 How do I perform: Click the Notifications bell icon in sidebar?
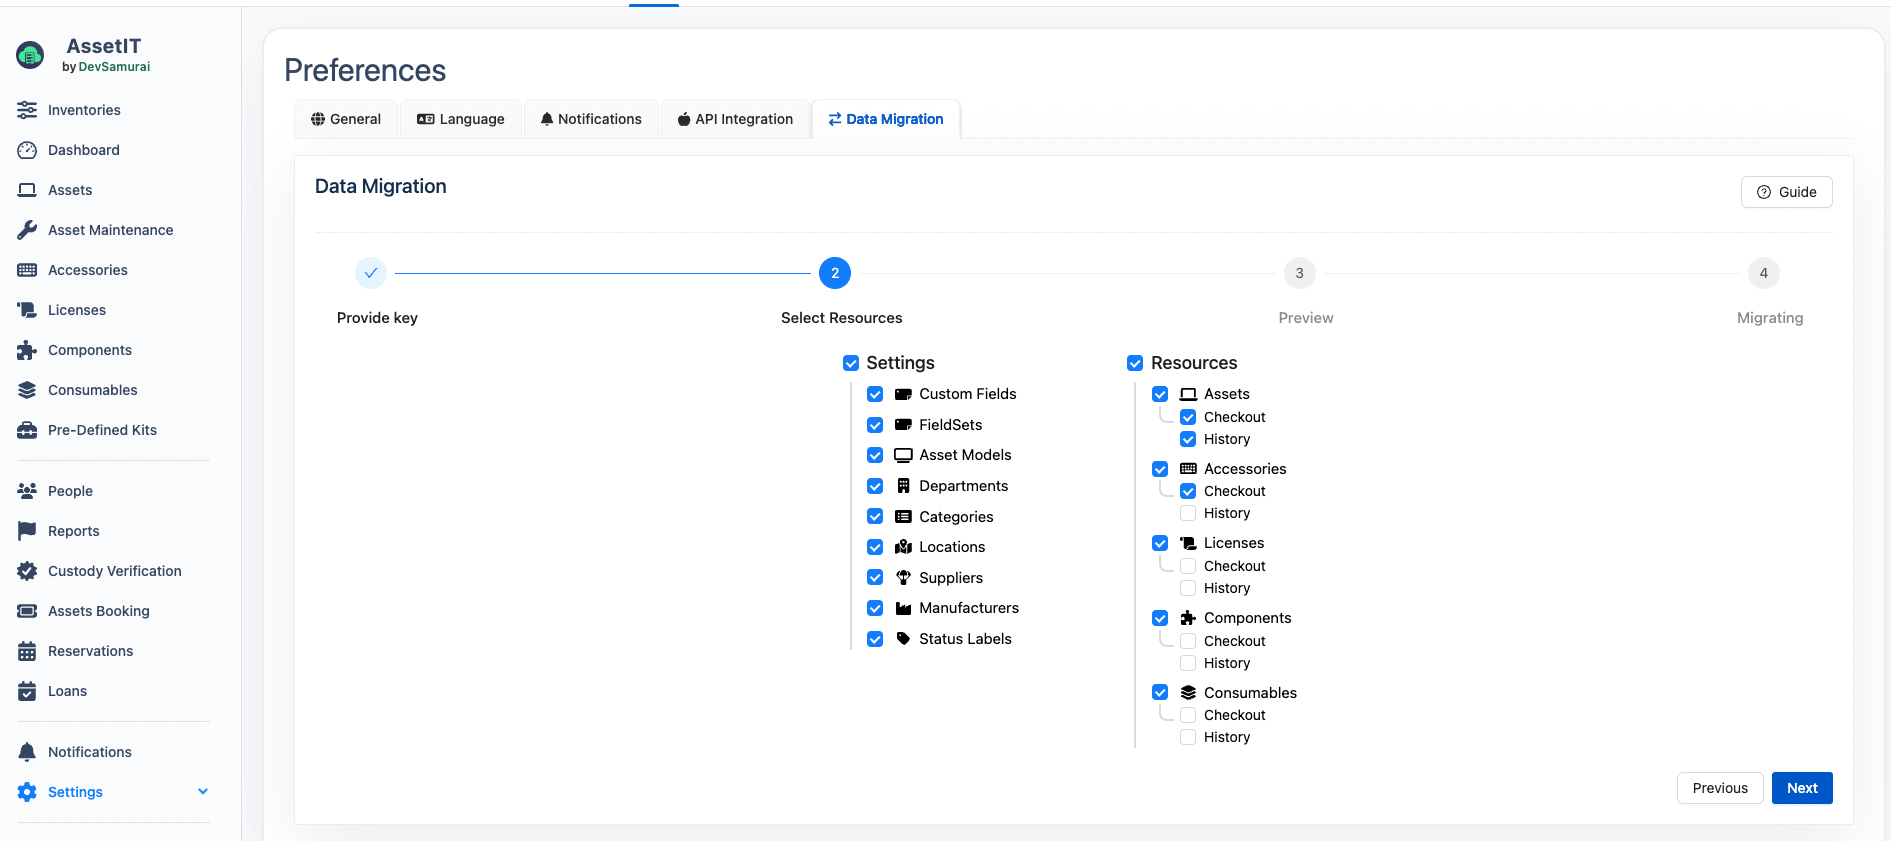[x=27, y=752]
